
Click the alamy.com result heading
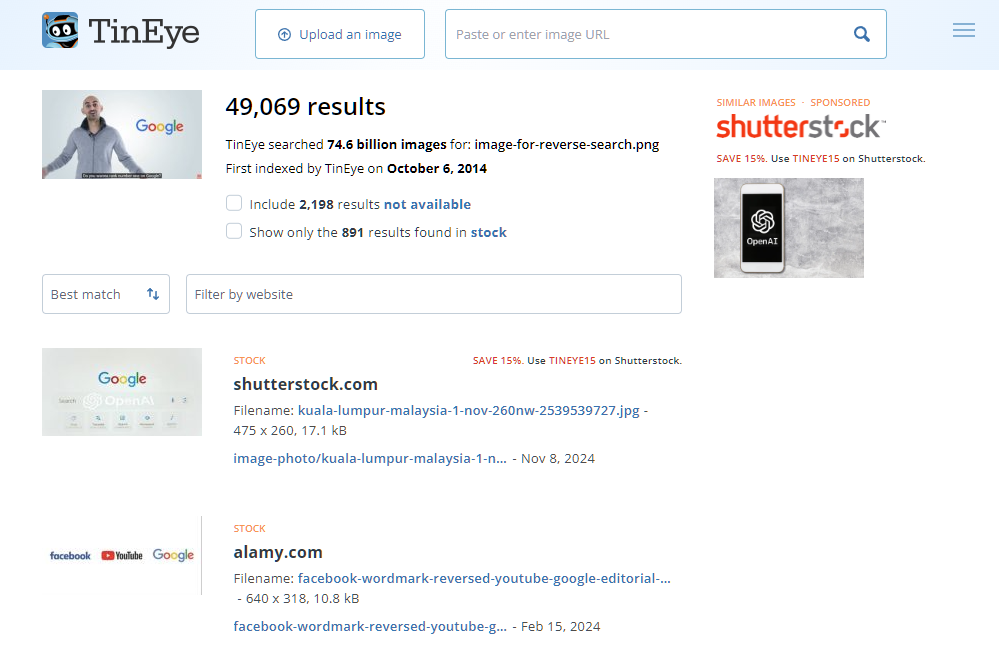278,552
